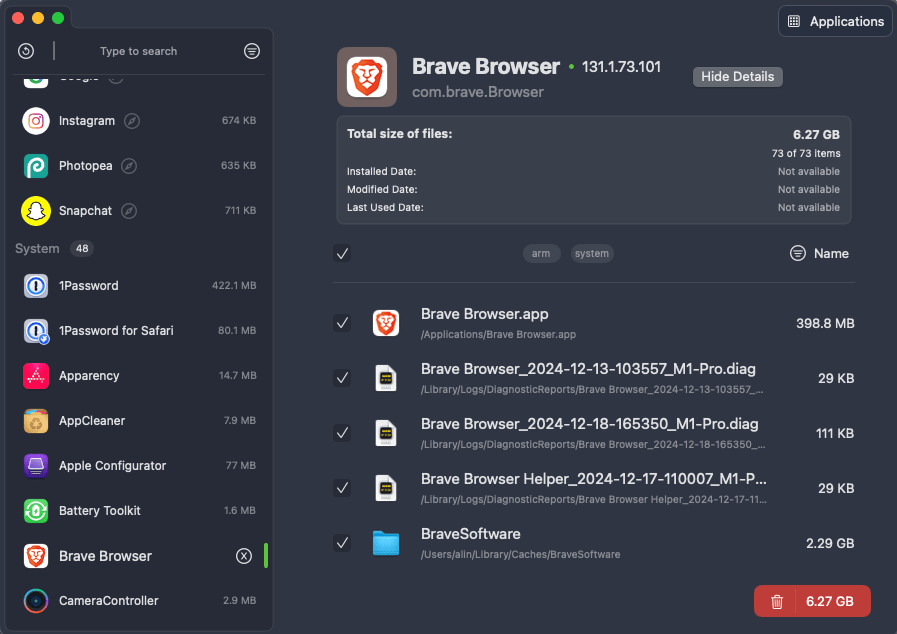Image resolution: width=897 pixels, height=634 pixels.
Task: Click the refresh/rescan icon in sidebar
Action: 26,51
